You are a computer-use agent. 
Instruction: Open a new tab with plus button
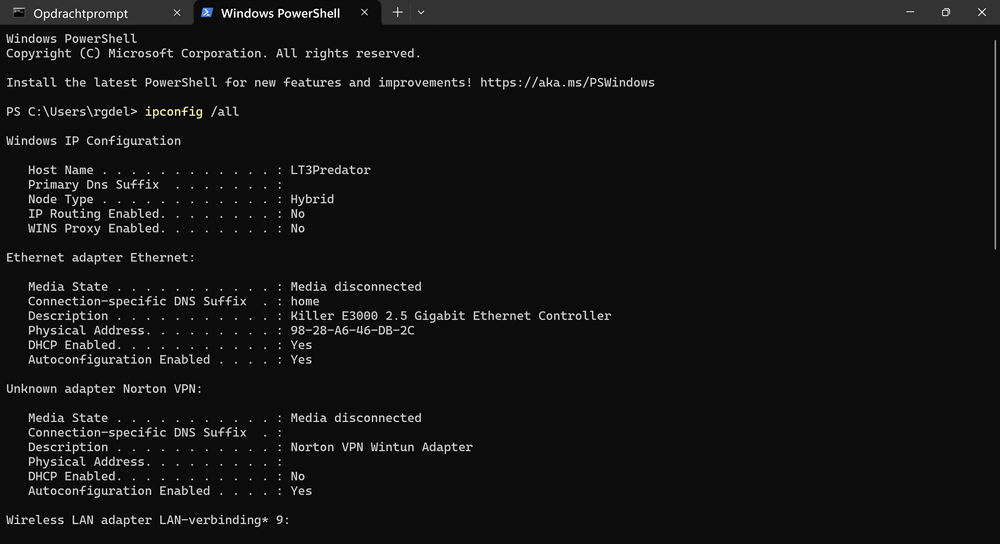397,12
